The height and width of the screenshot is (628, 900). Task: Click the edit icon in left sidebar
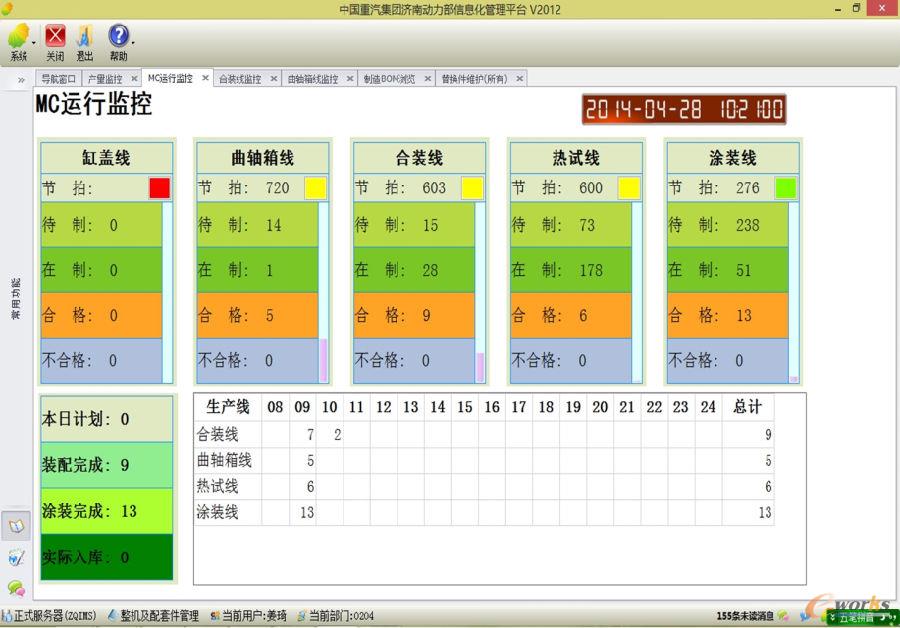(16, 557)
